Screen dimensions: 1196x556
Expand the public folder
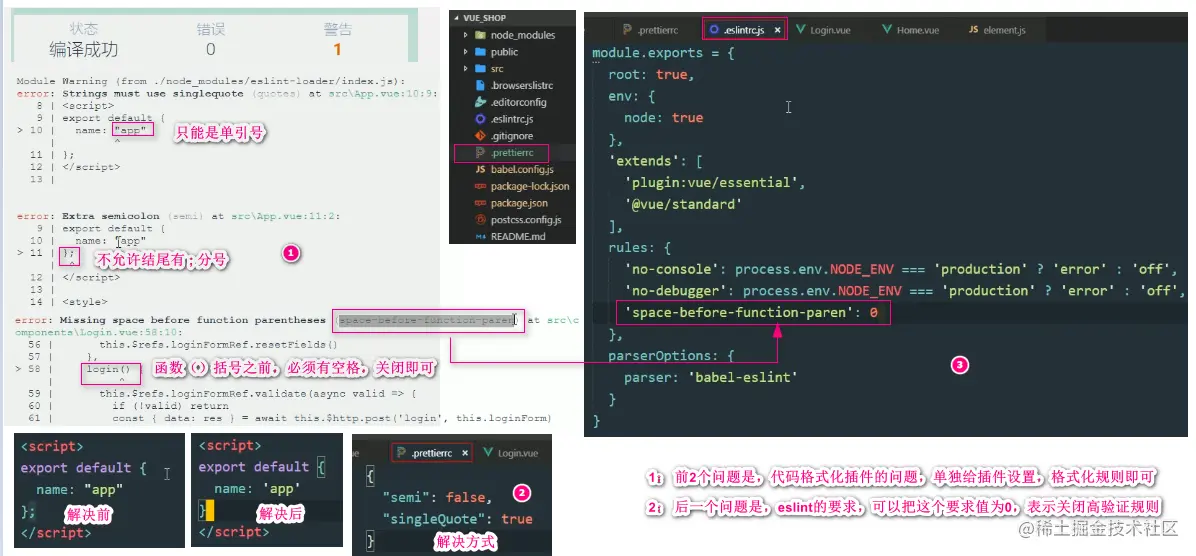pyautogui.click(x=465, y=52)
